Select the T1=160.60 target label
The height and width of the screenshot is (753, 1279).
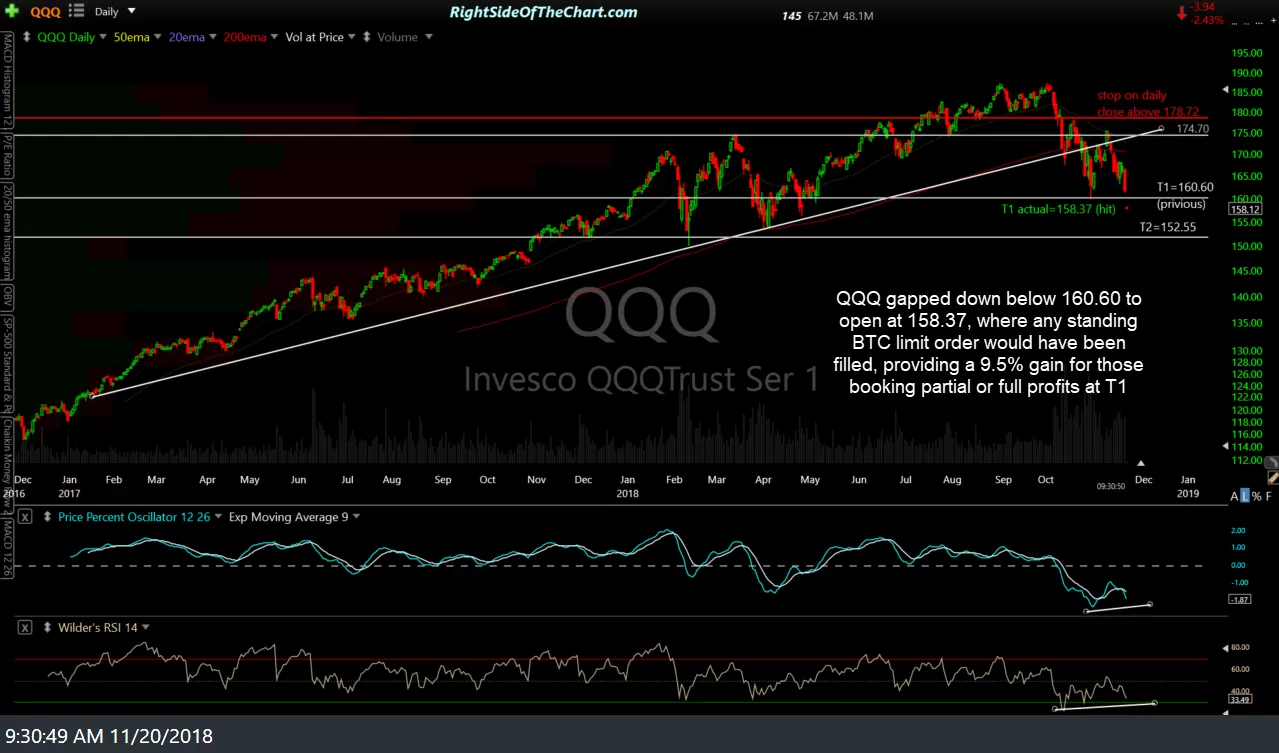(1185, 187)
